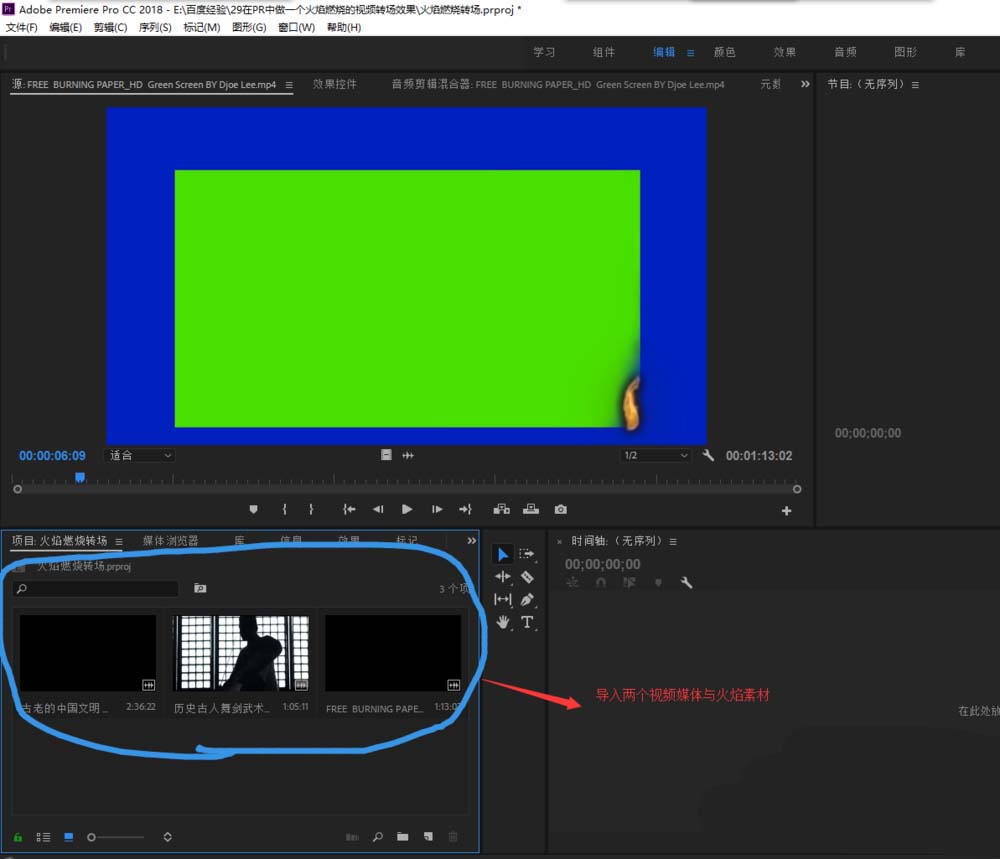This screenshot has width=1000, height=859.
Task: Select the Hand tool
Action: [503, 622]
